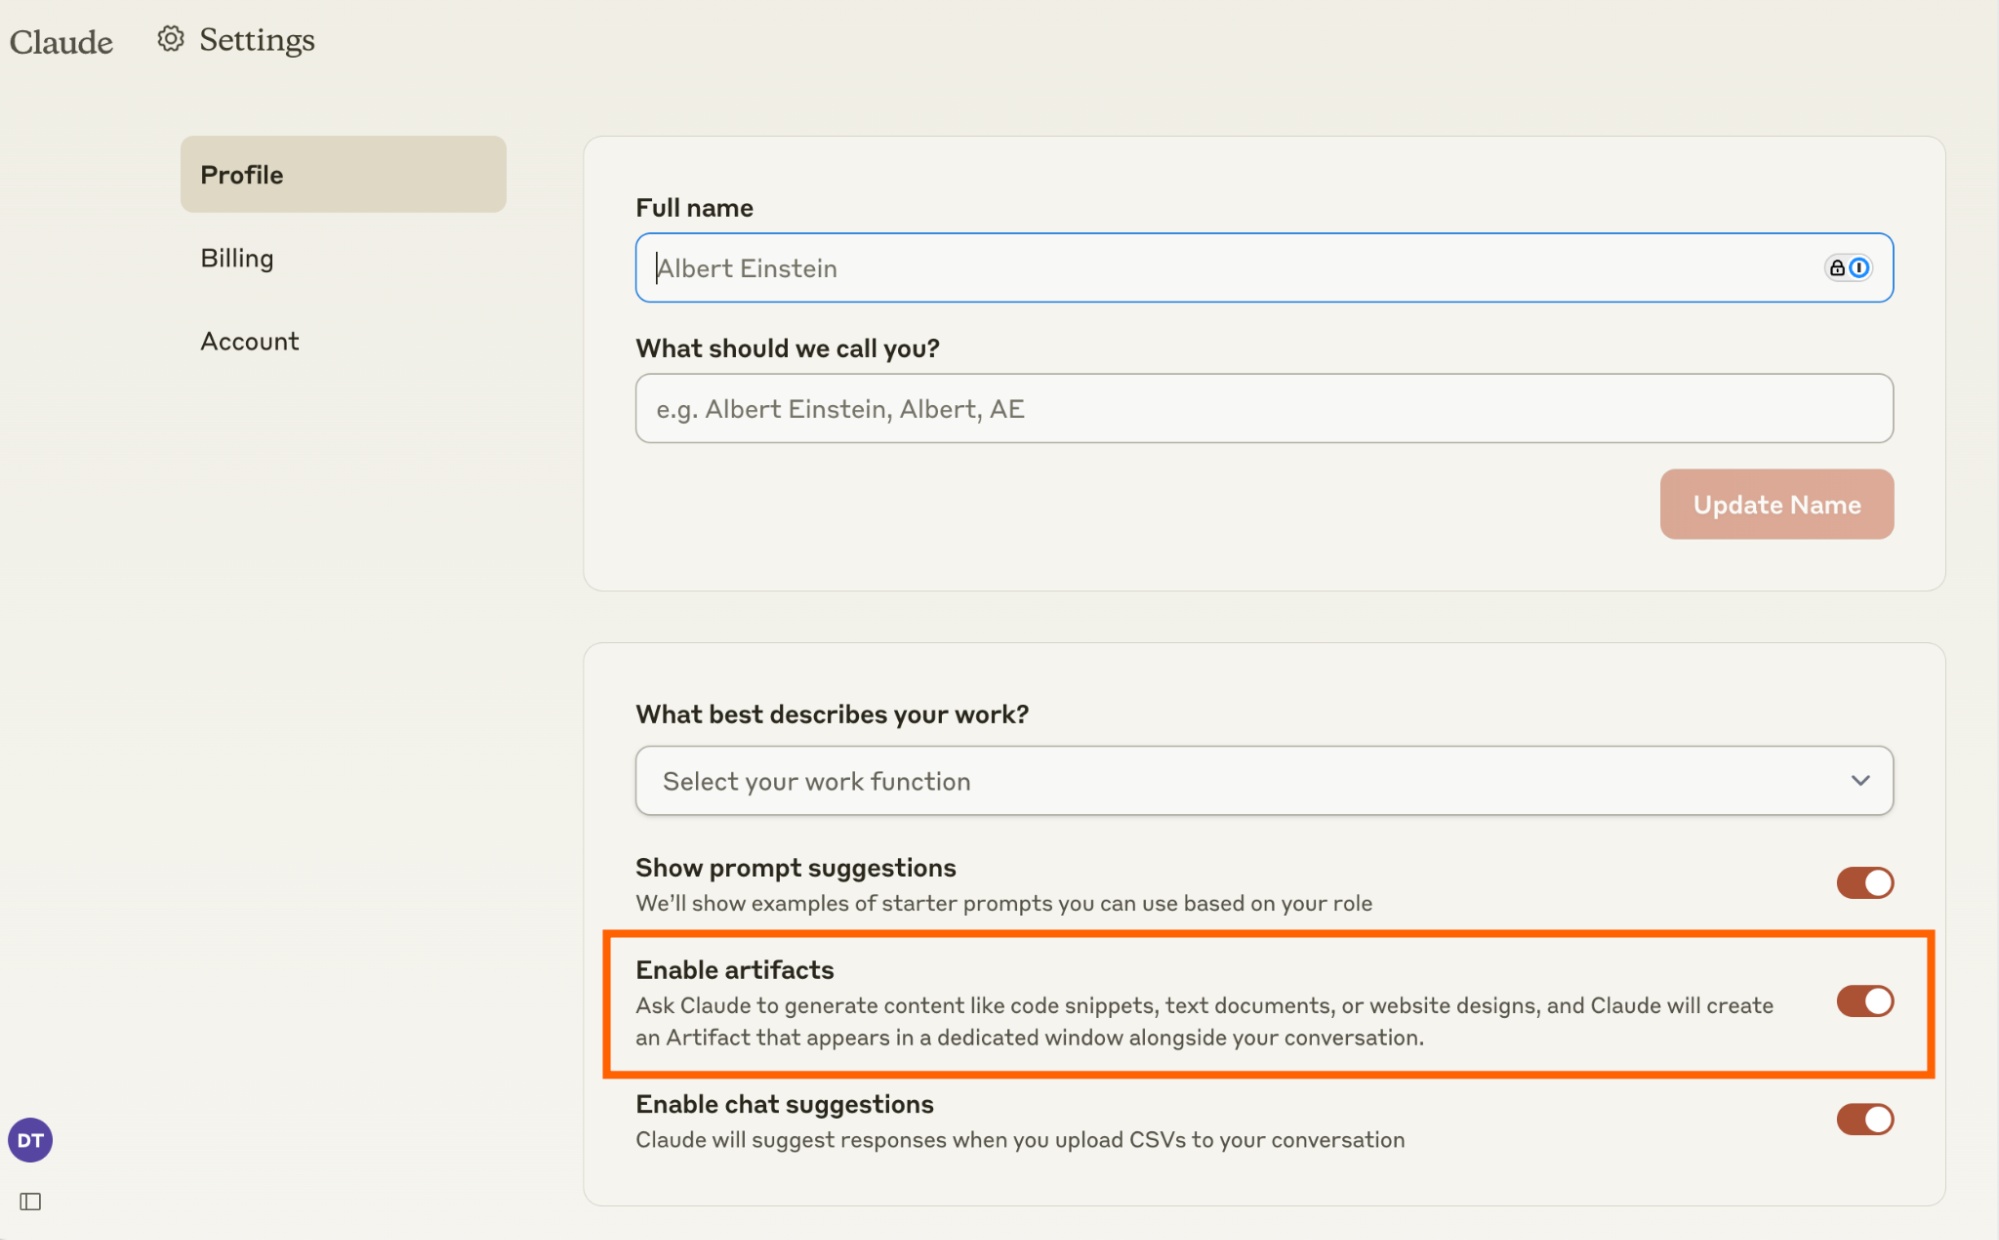Click the Settings gear icon
Image resolution: width=1999 pixels, height=1240 pixels.
click(x=171, y=39)
